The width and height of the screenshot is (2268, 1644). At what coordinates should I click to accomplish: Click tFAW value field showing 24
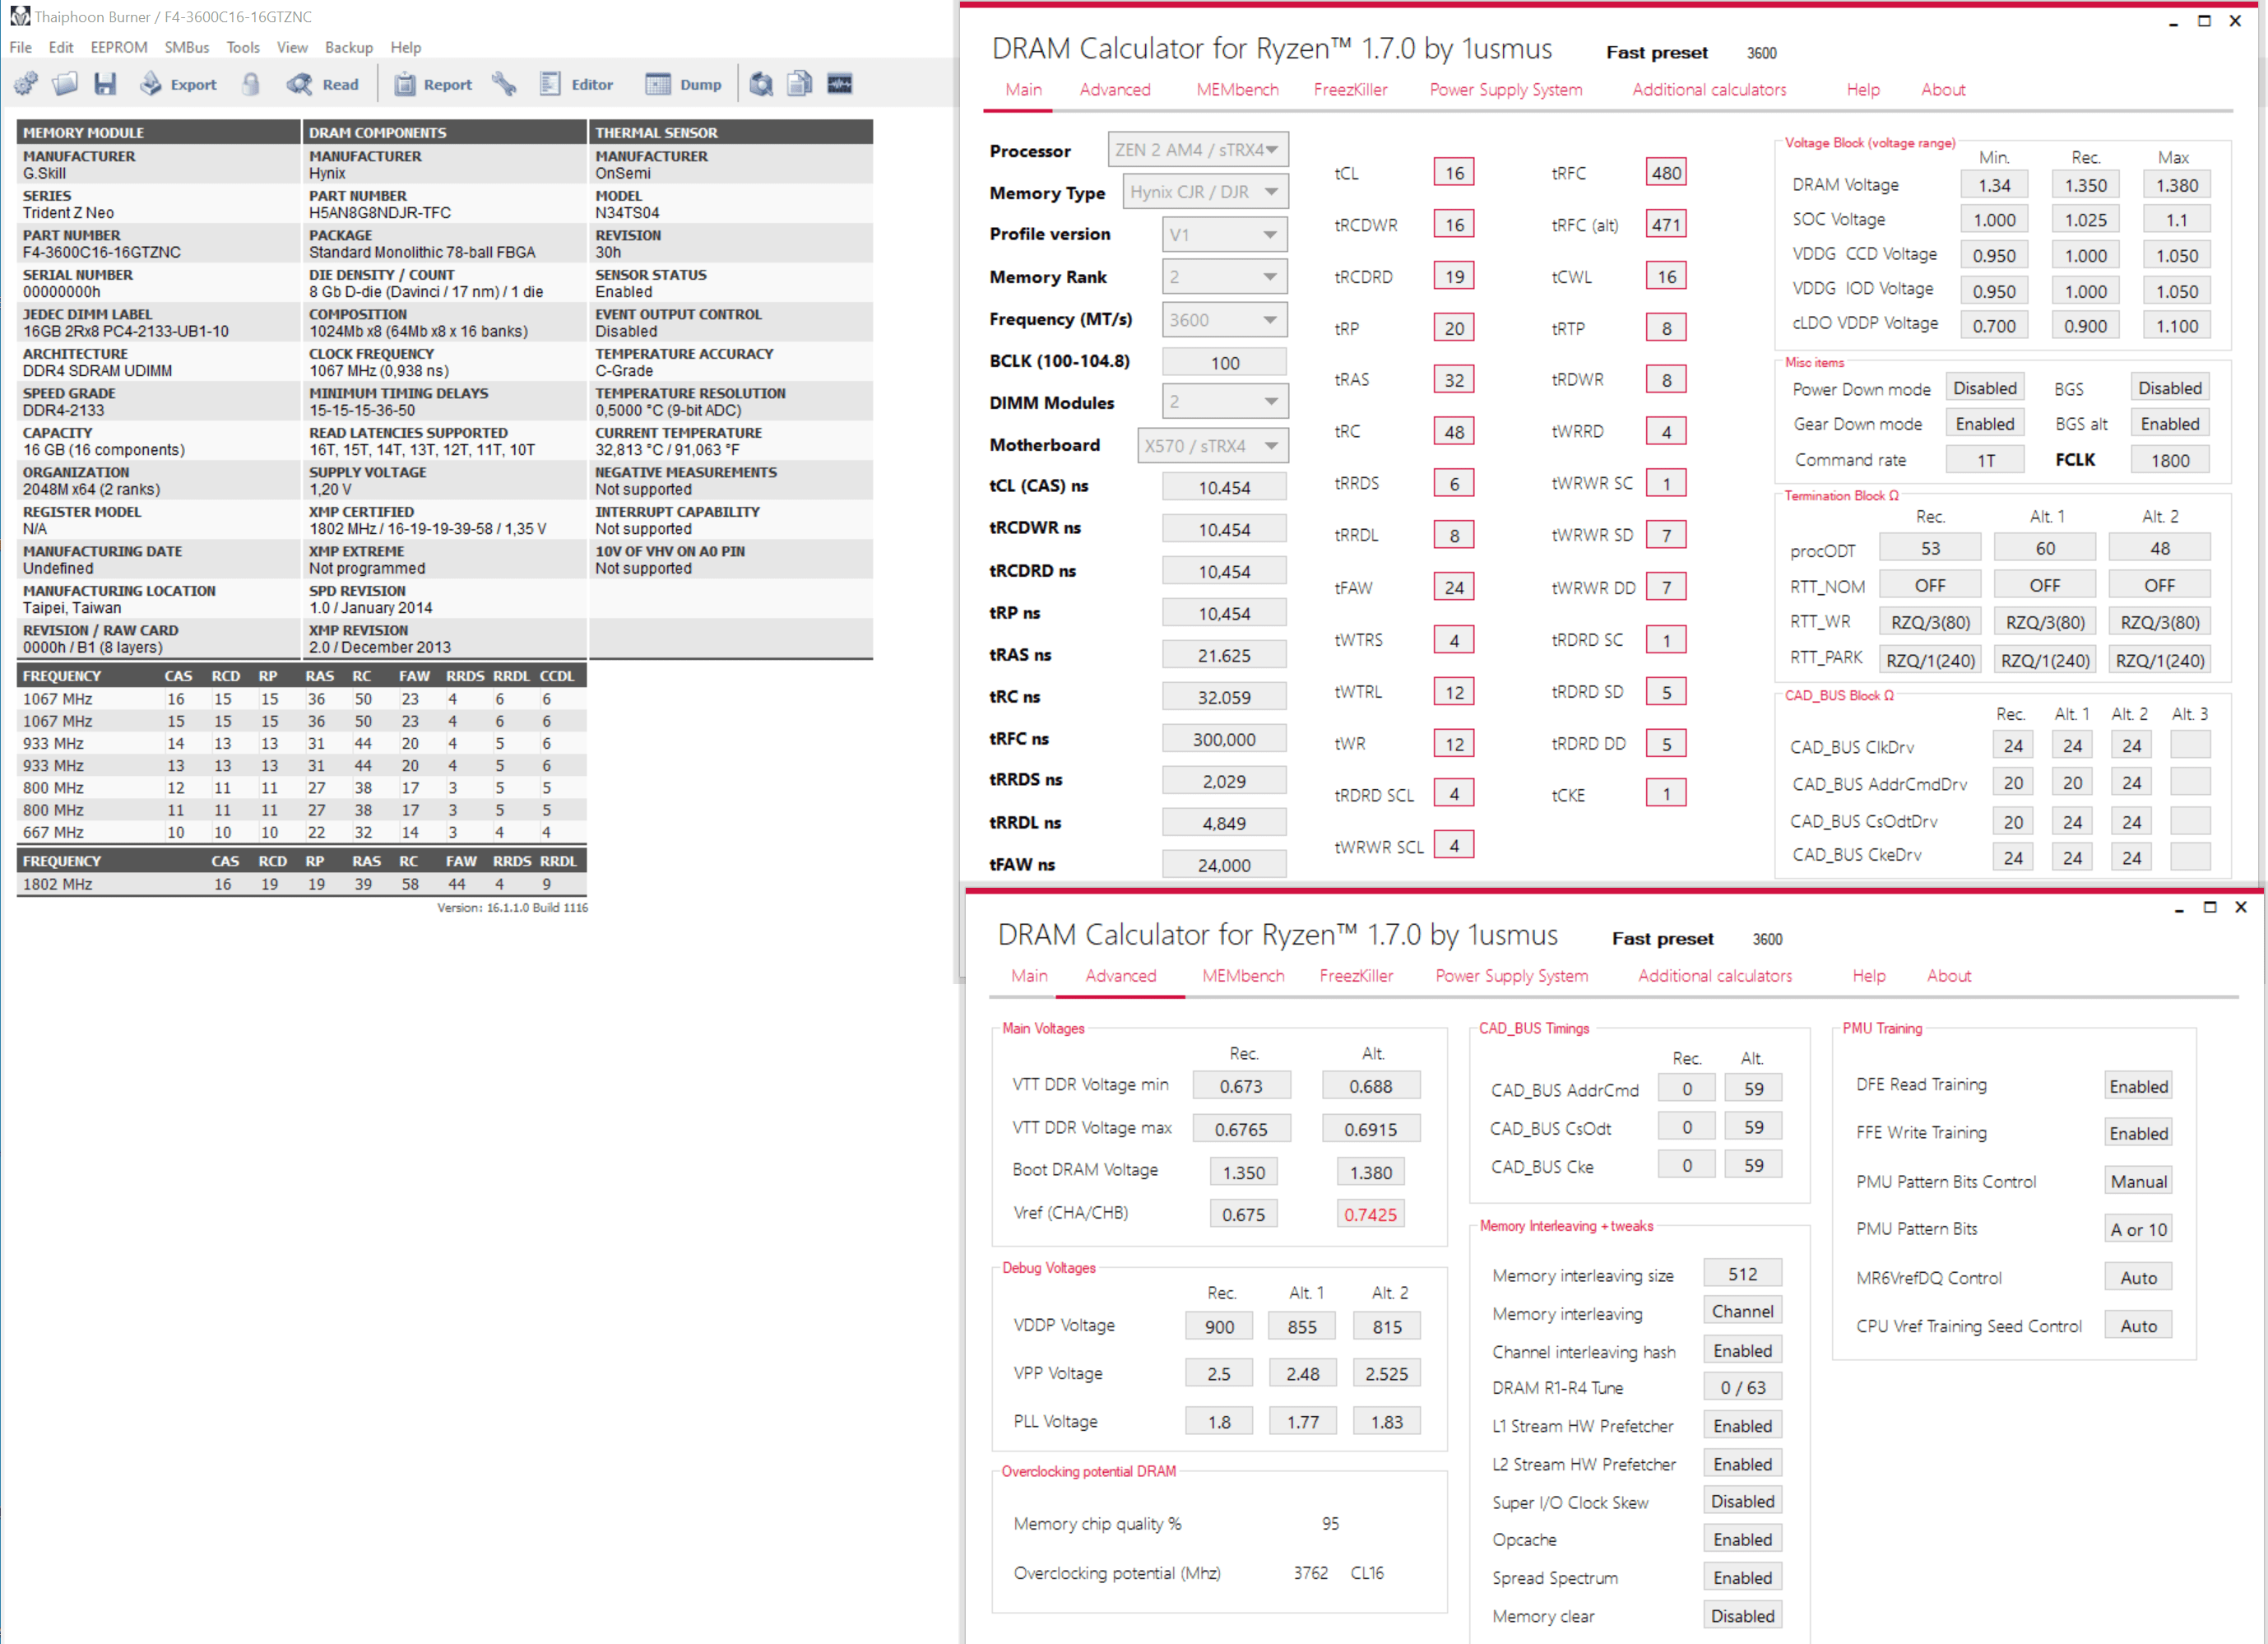1454,588
